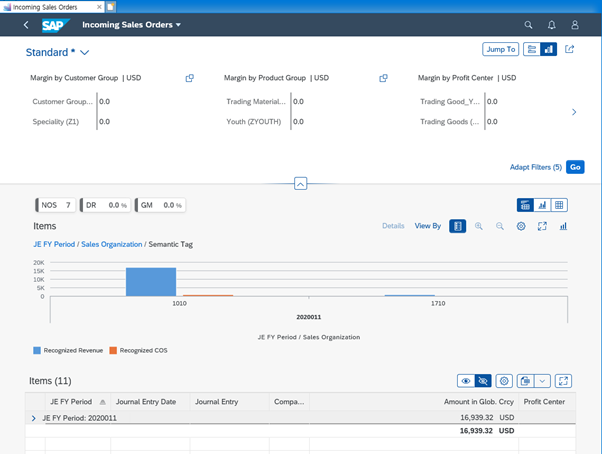
Task: Click the Jump To button
Action: point(501,49)
